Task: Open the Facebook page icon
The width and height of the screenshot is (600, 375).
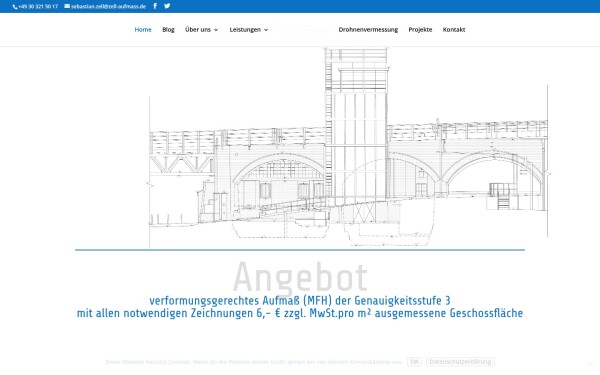Action: pyautogui.click(x=155, y=6)
